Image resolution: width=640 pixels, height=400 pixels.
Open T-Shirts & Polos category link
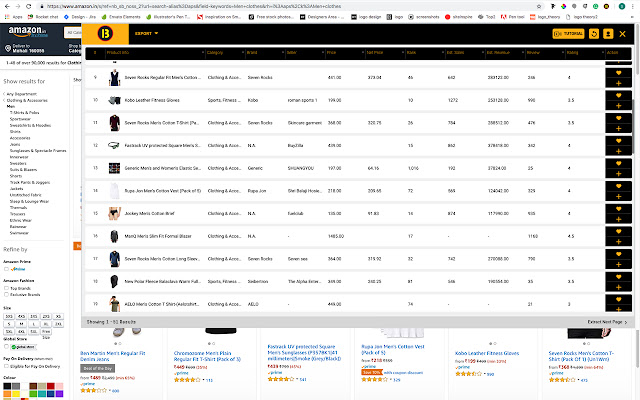click(x=24, y=113)
